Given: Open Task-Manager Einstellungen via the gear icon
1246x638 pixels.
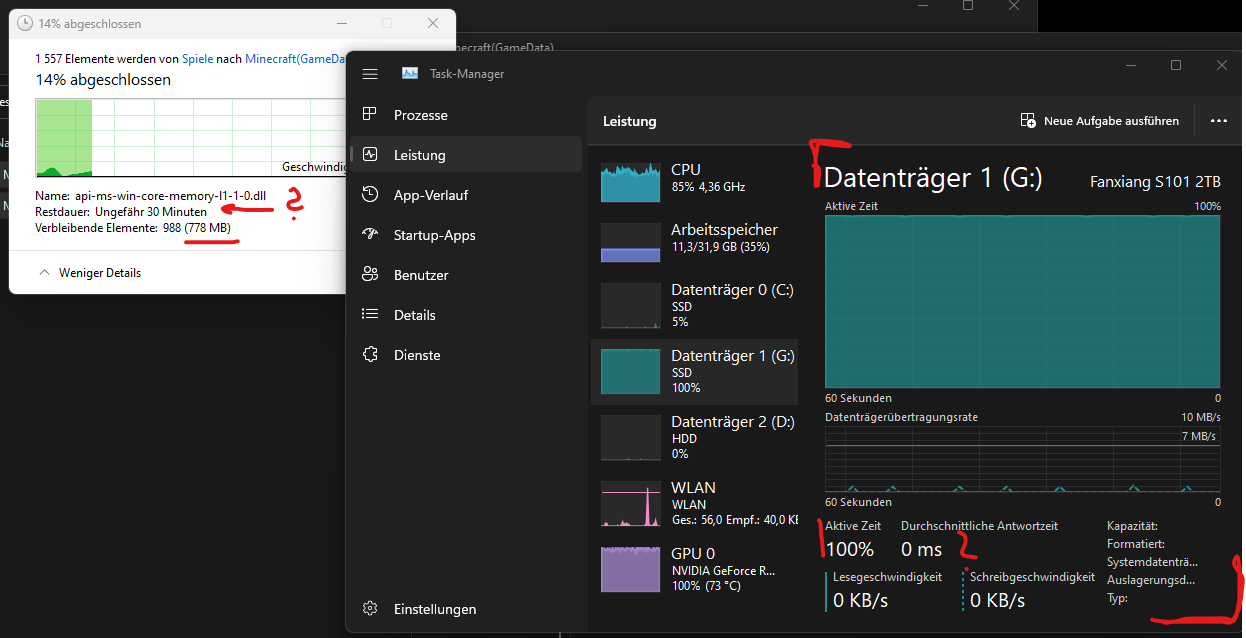Looking at the screenshot, I should tap(370, 608).
